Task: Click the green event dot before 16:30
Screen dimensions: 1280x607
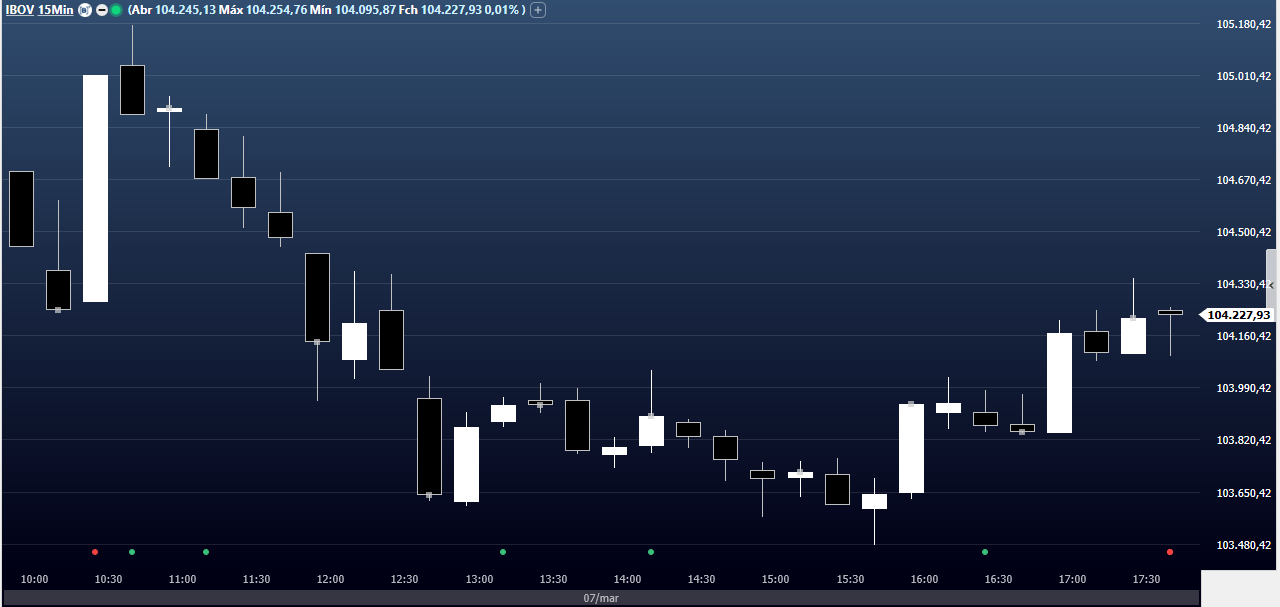Action: (985, 552)
